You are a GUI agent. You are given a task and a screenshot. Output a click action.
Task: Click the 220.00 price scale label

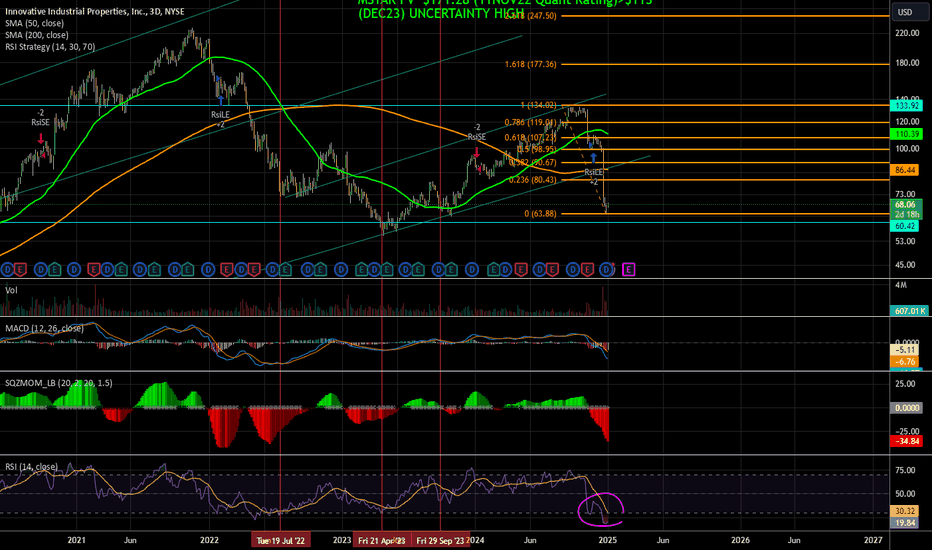pos(907,33)
